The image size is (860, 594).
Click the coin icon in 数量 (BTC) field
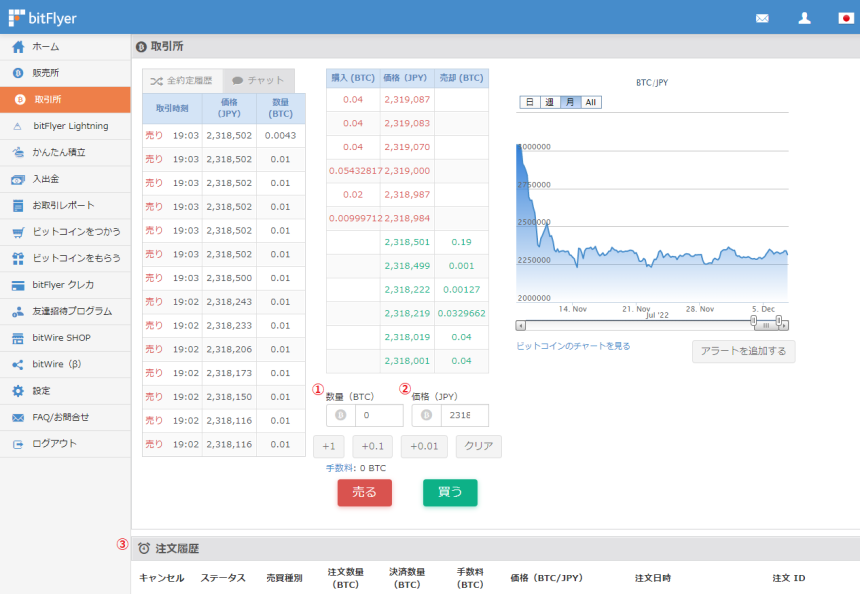coord(341,415)
